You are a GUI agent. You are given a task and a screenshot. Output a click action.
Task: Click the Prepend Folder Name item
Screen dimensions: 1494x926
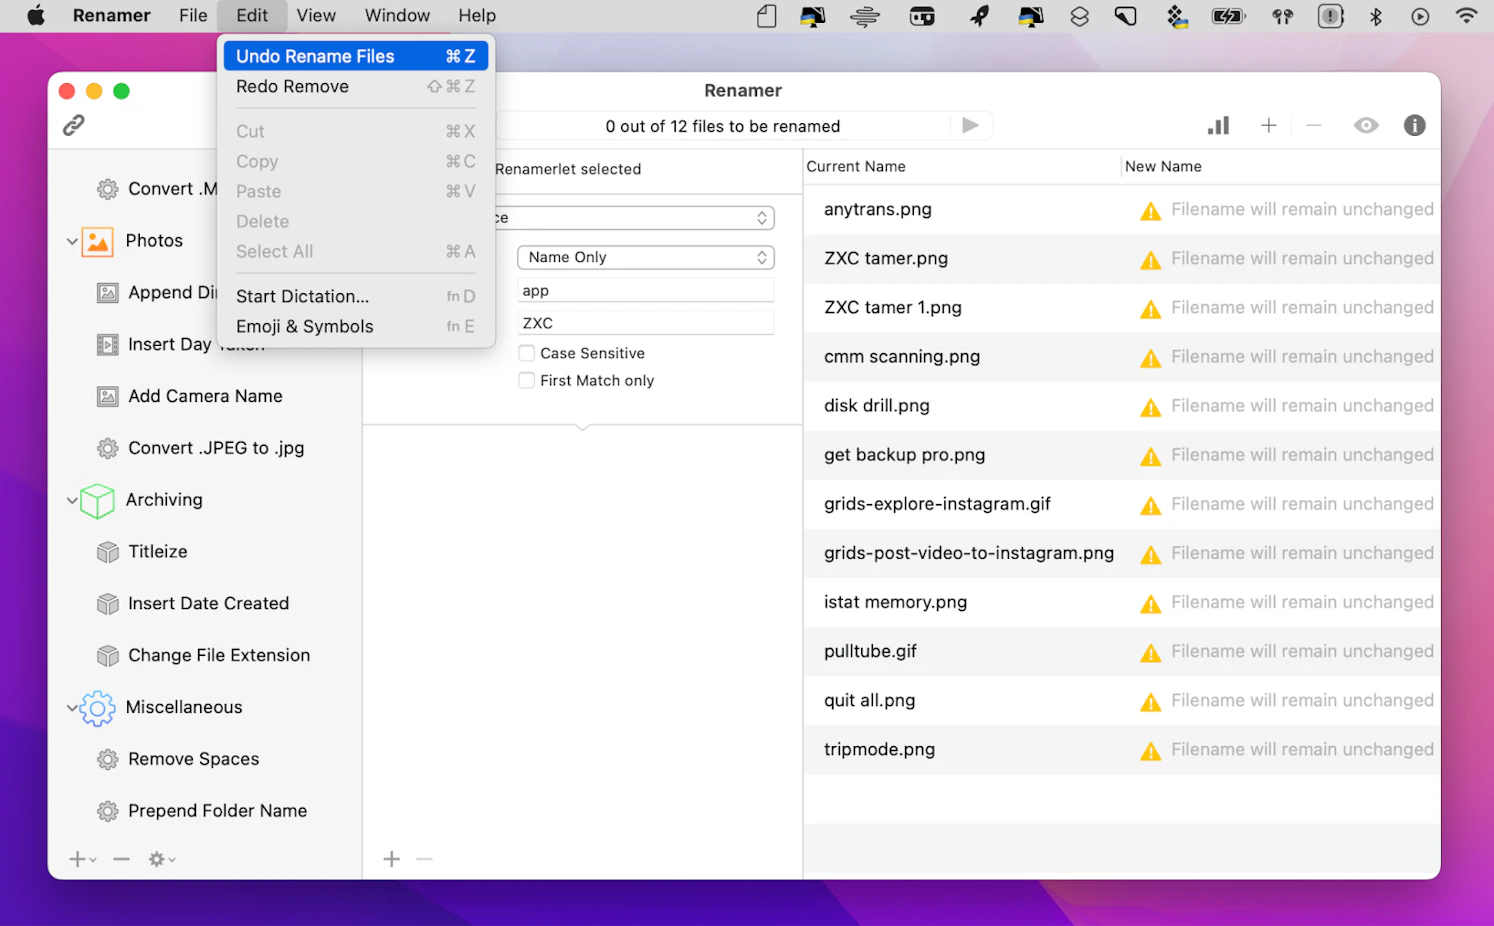216,810
